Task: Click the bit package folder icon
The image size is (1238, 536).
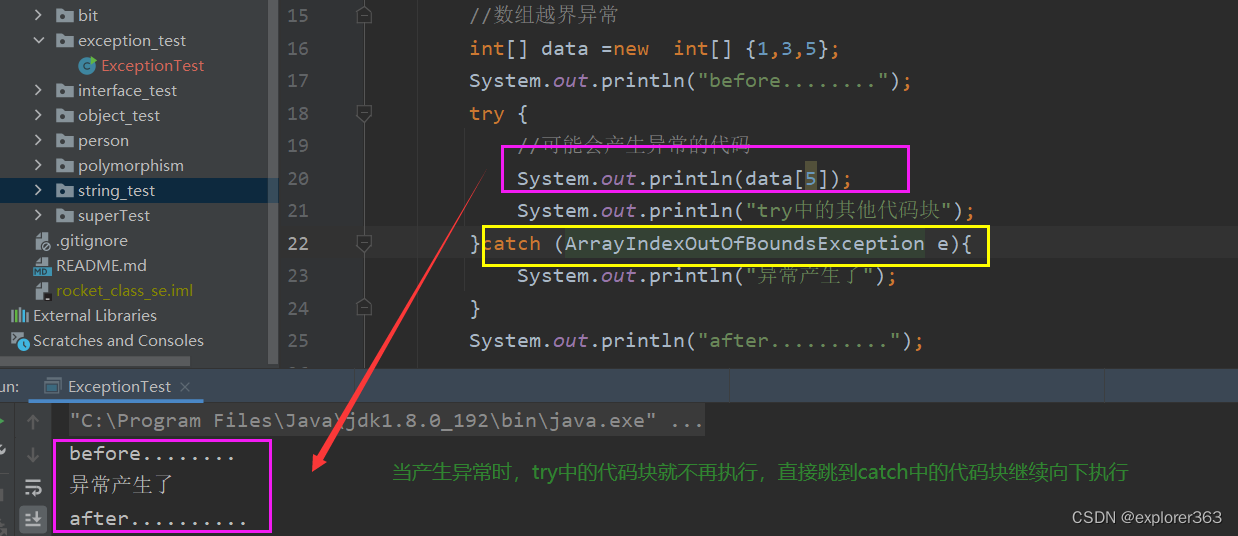Action: click(64, 16)
